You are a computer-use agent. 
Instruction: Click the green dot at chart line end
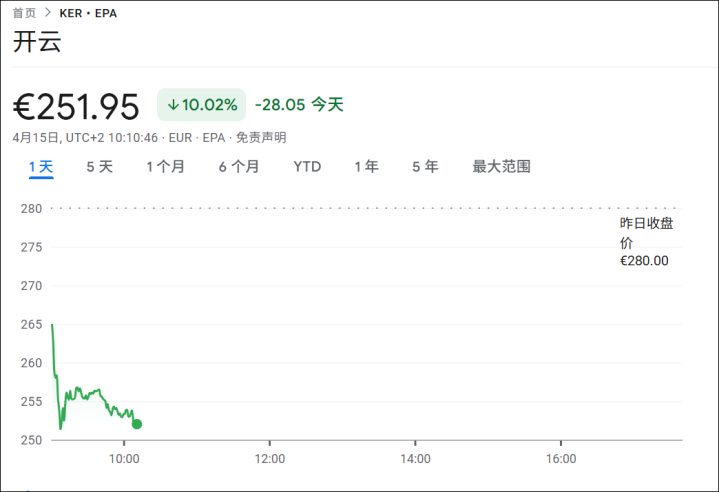(x=137, y=424)
